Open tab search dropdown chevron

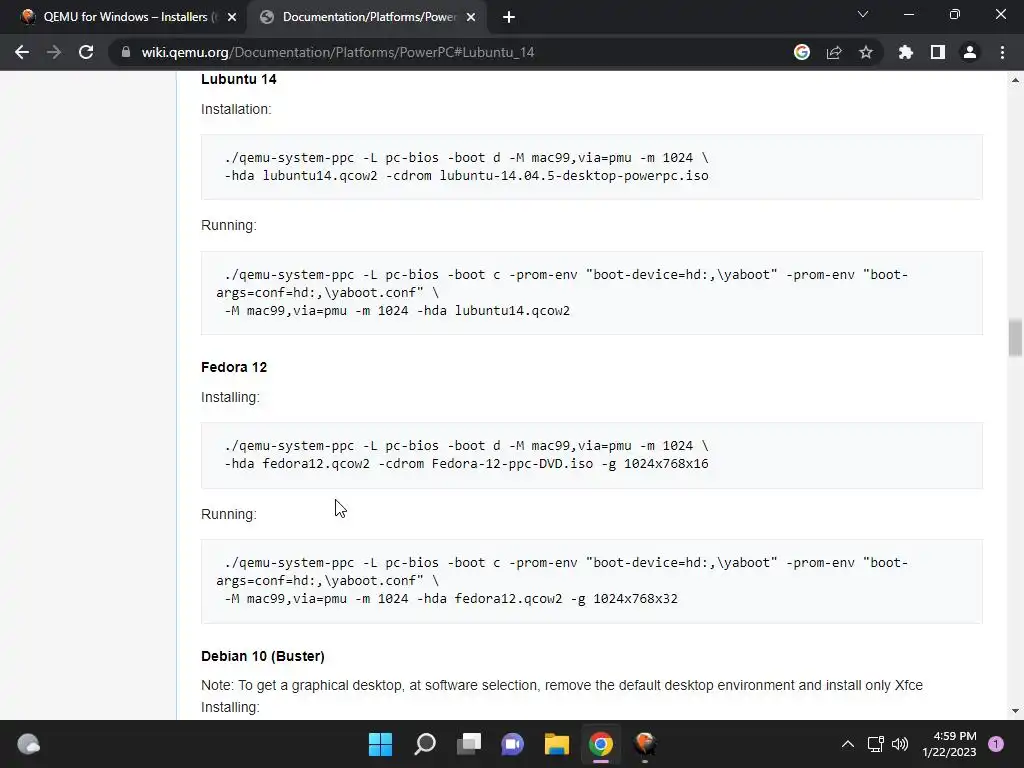click(863, 14)
